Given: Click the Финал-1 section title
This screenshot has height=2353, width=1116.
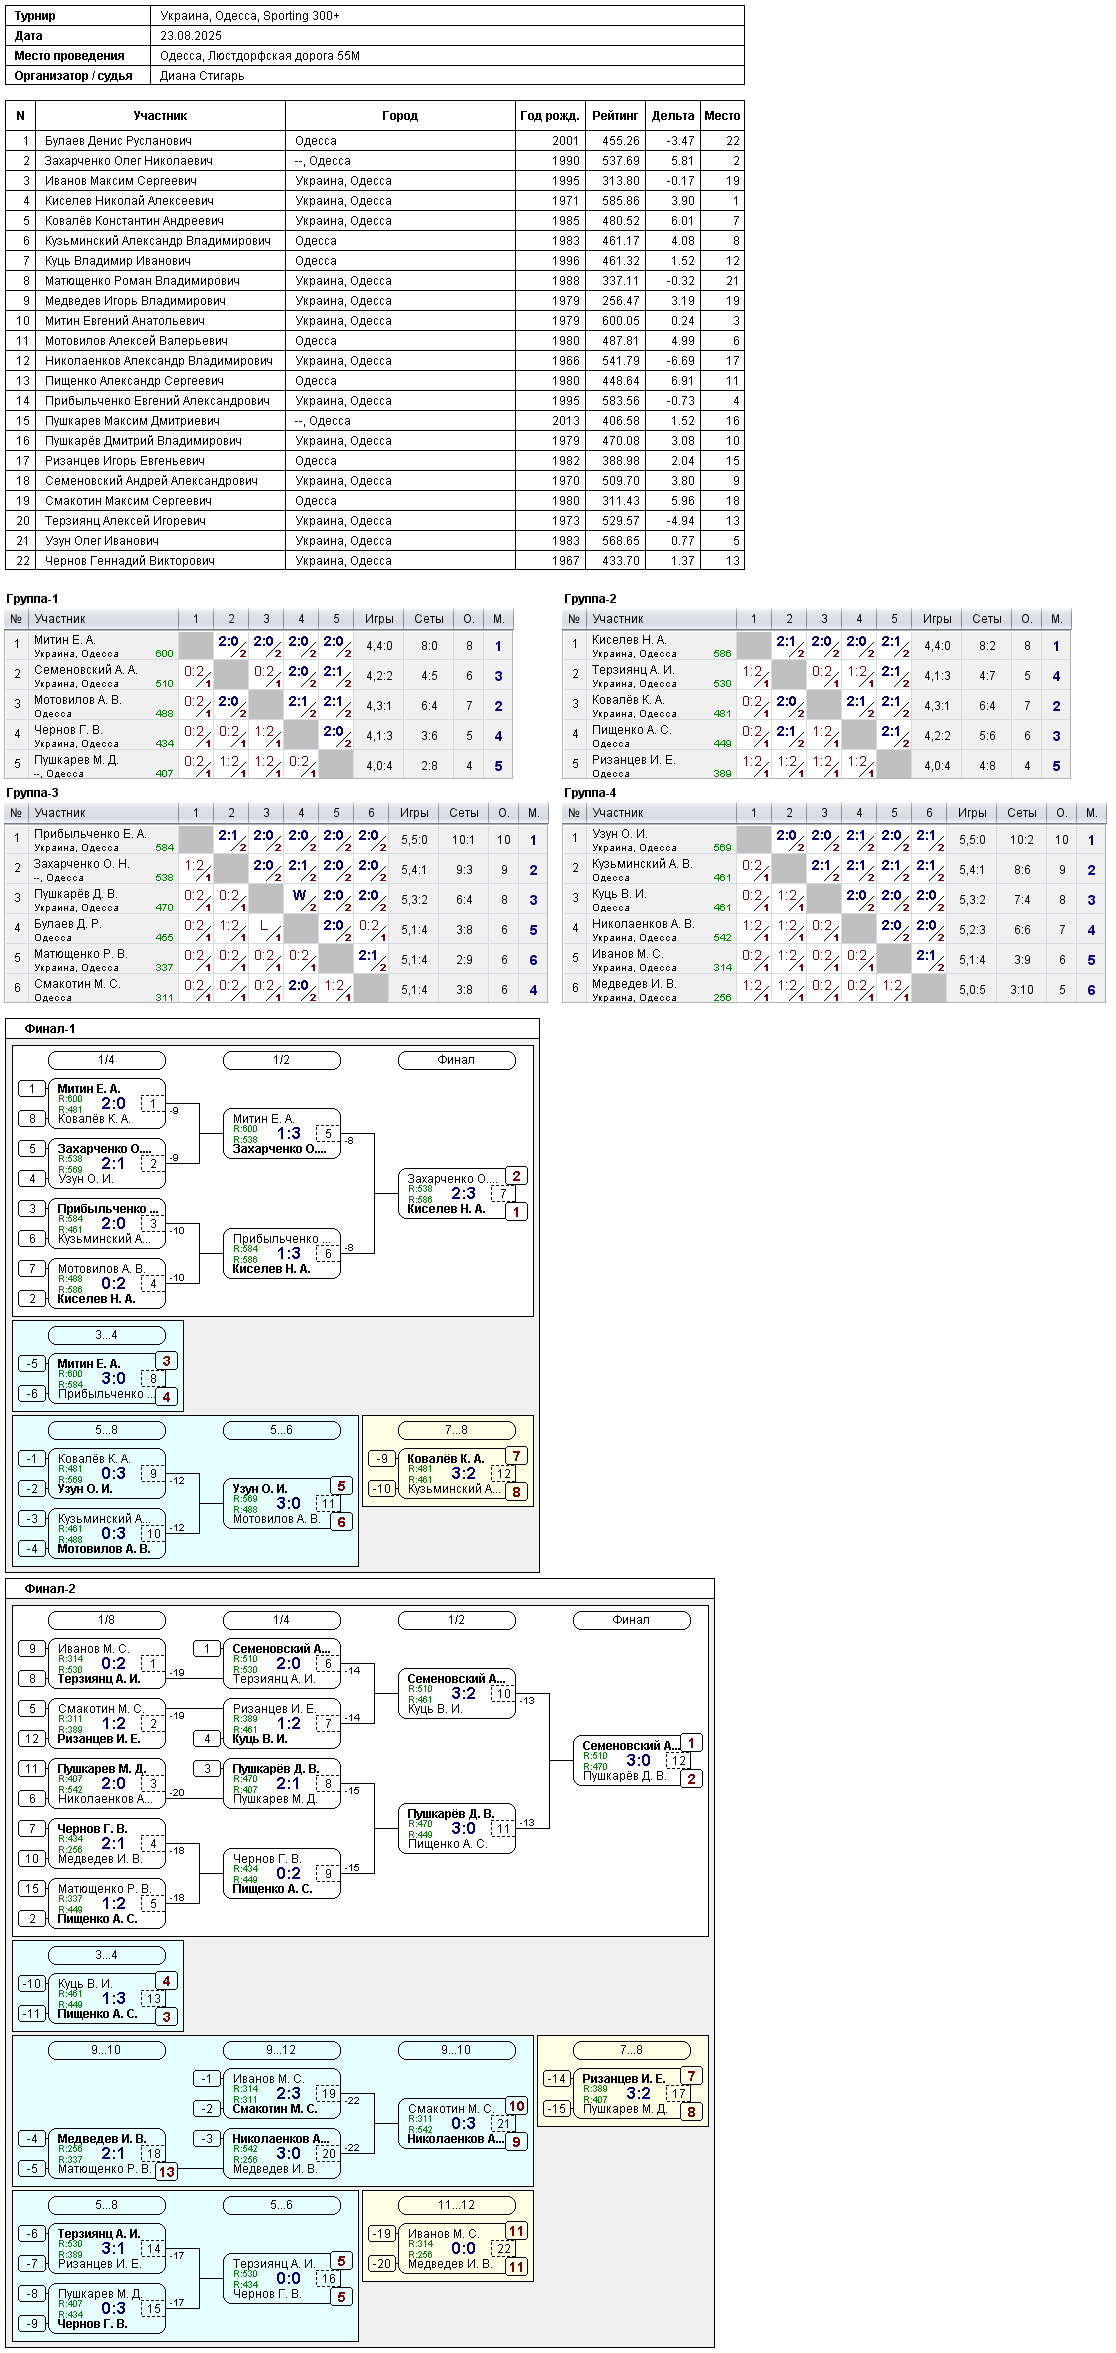Looking at the screenshot, I should (50, 1029).
